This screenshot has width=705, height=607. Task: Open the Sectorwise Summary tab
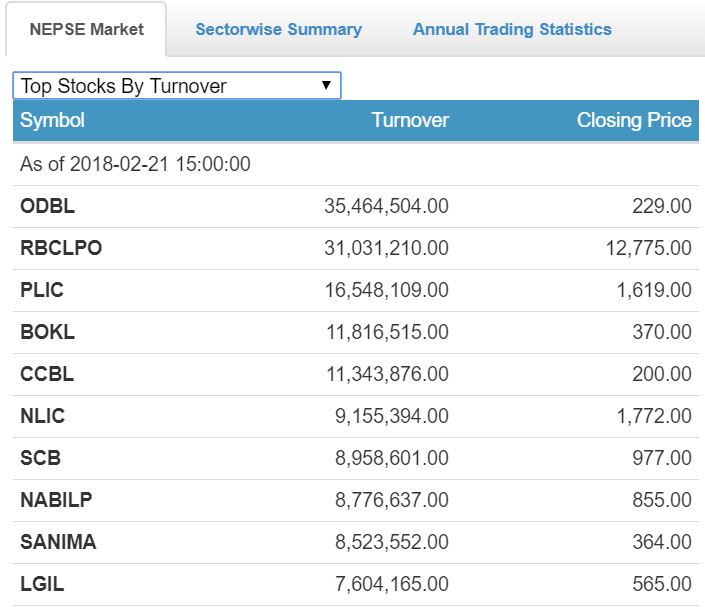click(x=278, y=29)
